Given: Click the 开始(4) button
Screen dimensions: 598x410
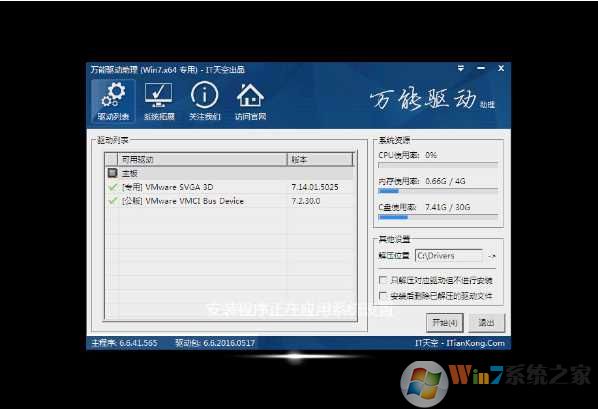Looking at the screenshot, I should (445, 323).
